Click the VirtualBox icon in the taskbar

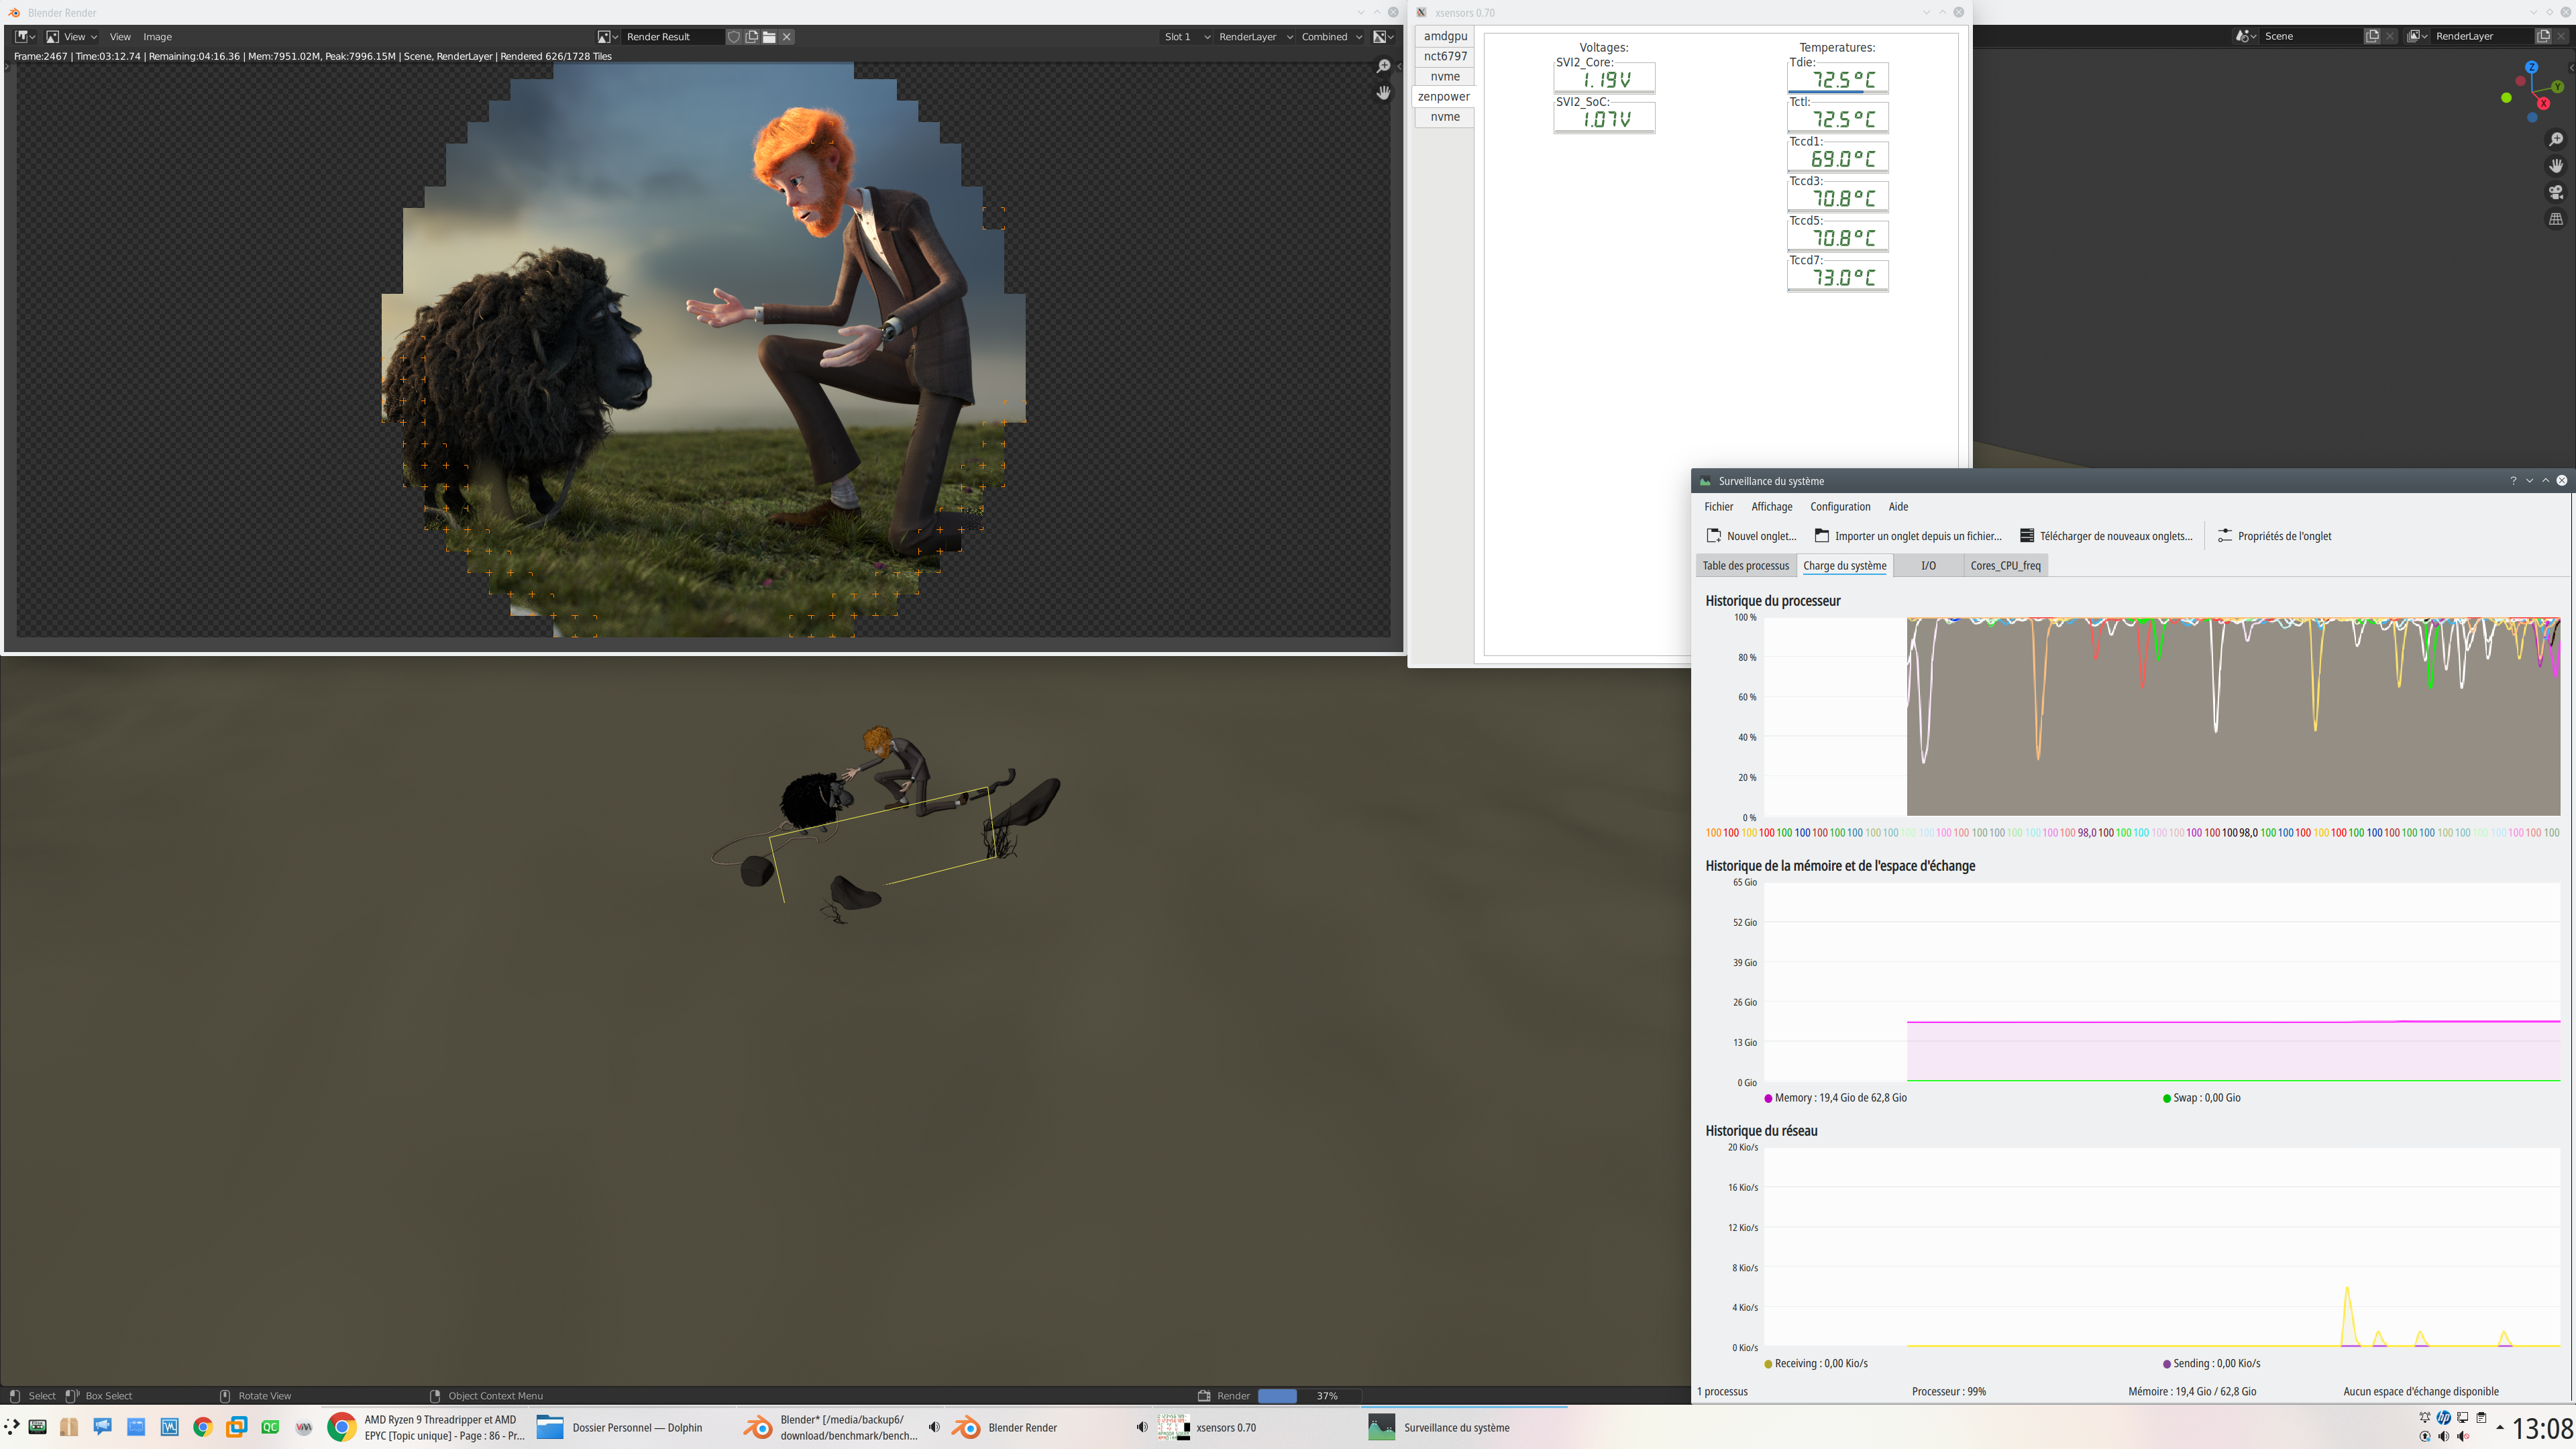pos(237,1427)
